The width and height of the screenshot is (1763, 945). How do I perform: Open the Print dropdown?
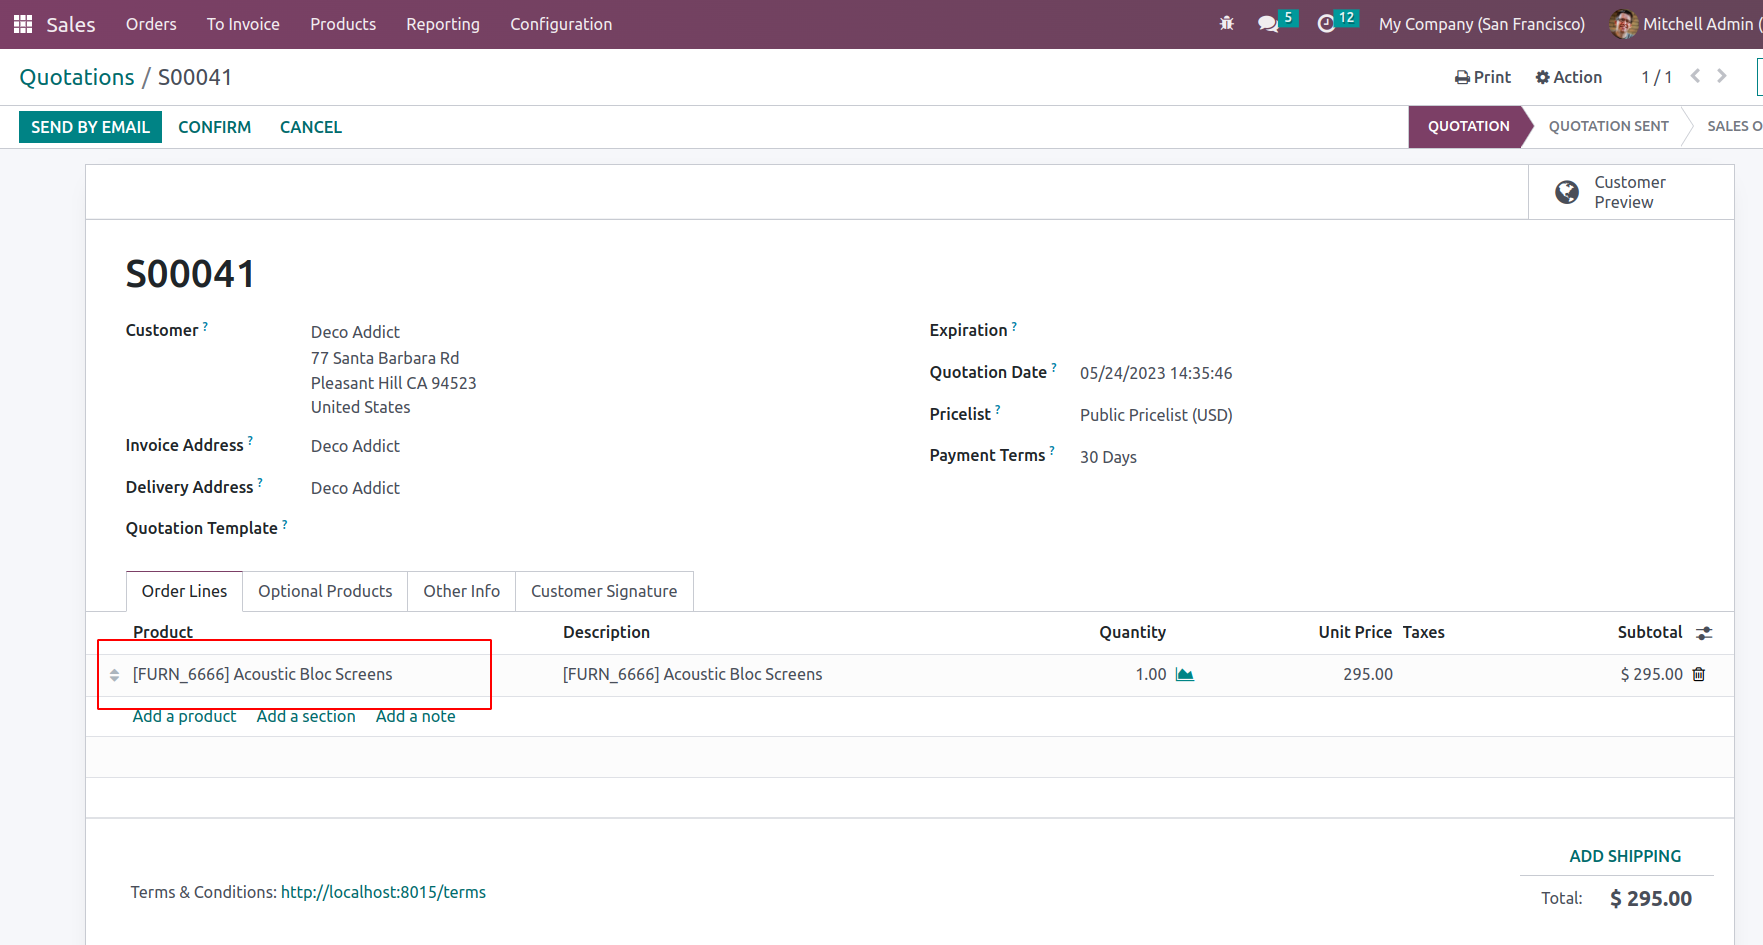click(x=1483, y=77)
